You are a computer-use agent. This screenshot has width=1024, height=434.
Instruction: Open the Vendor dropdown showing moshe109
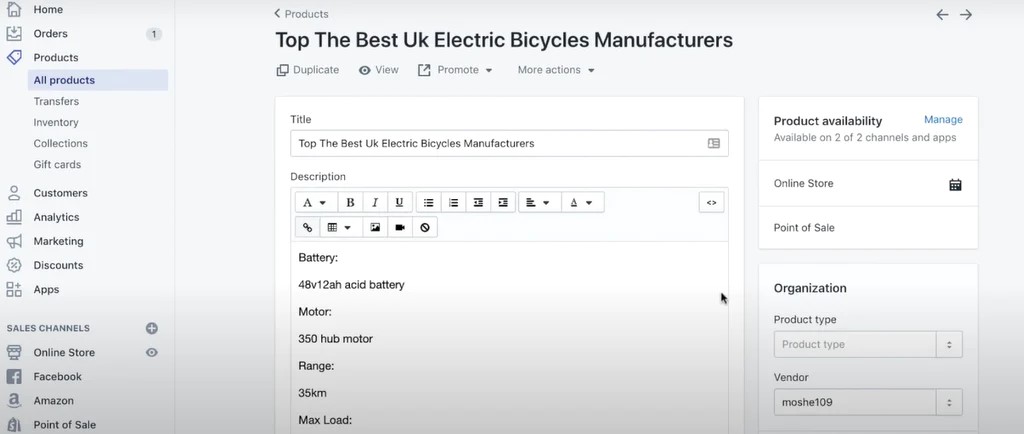tap(867, 403)
